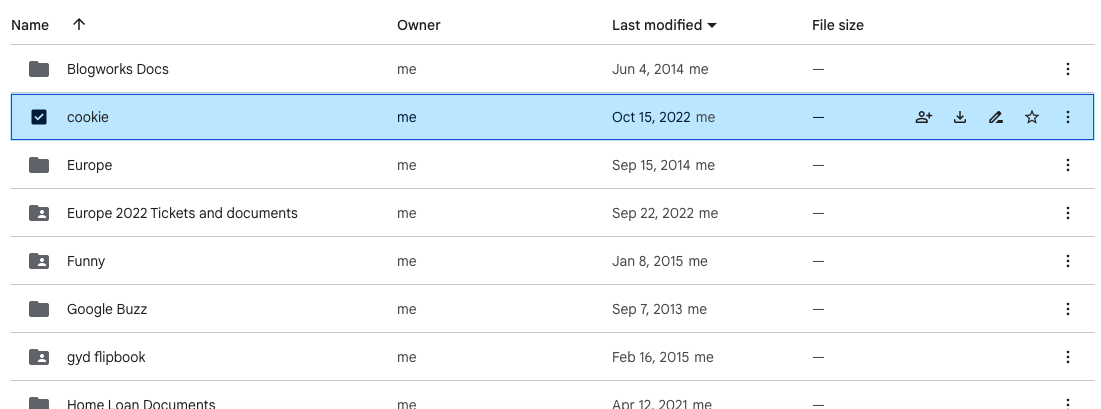The width and height of the screenshot is (1101, 409).
Task: Open more actions for gyd flipbook
Action: 1067,357
